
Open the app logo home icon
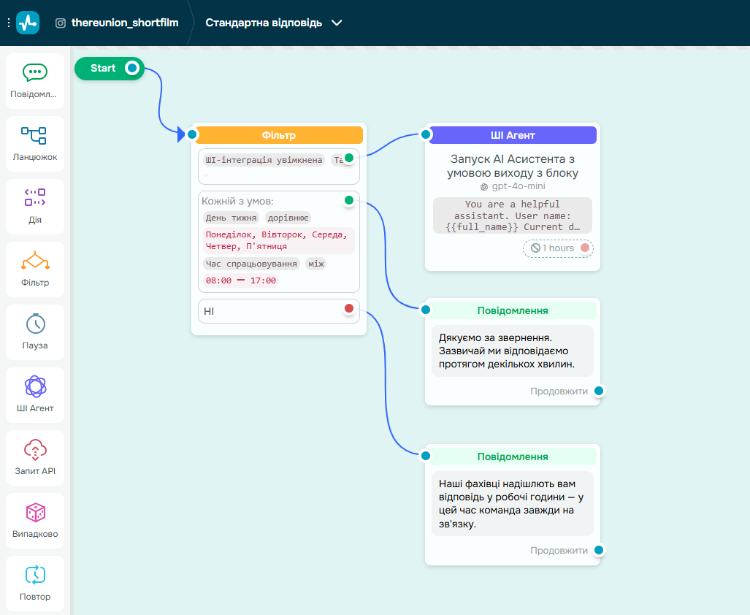click(x=28, y=22)
